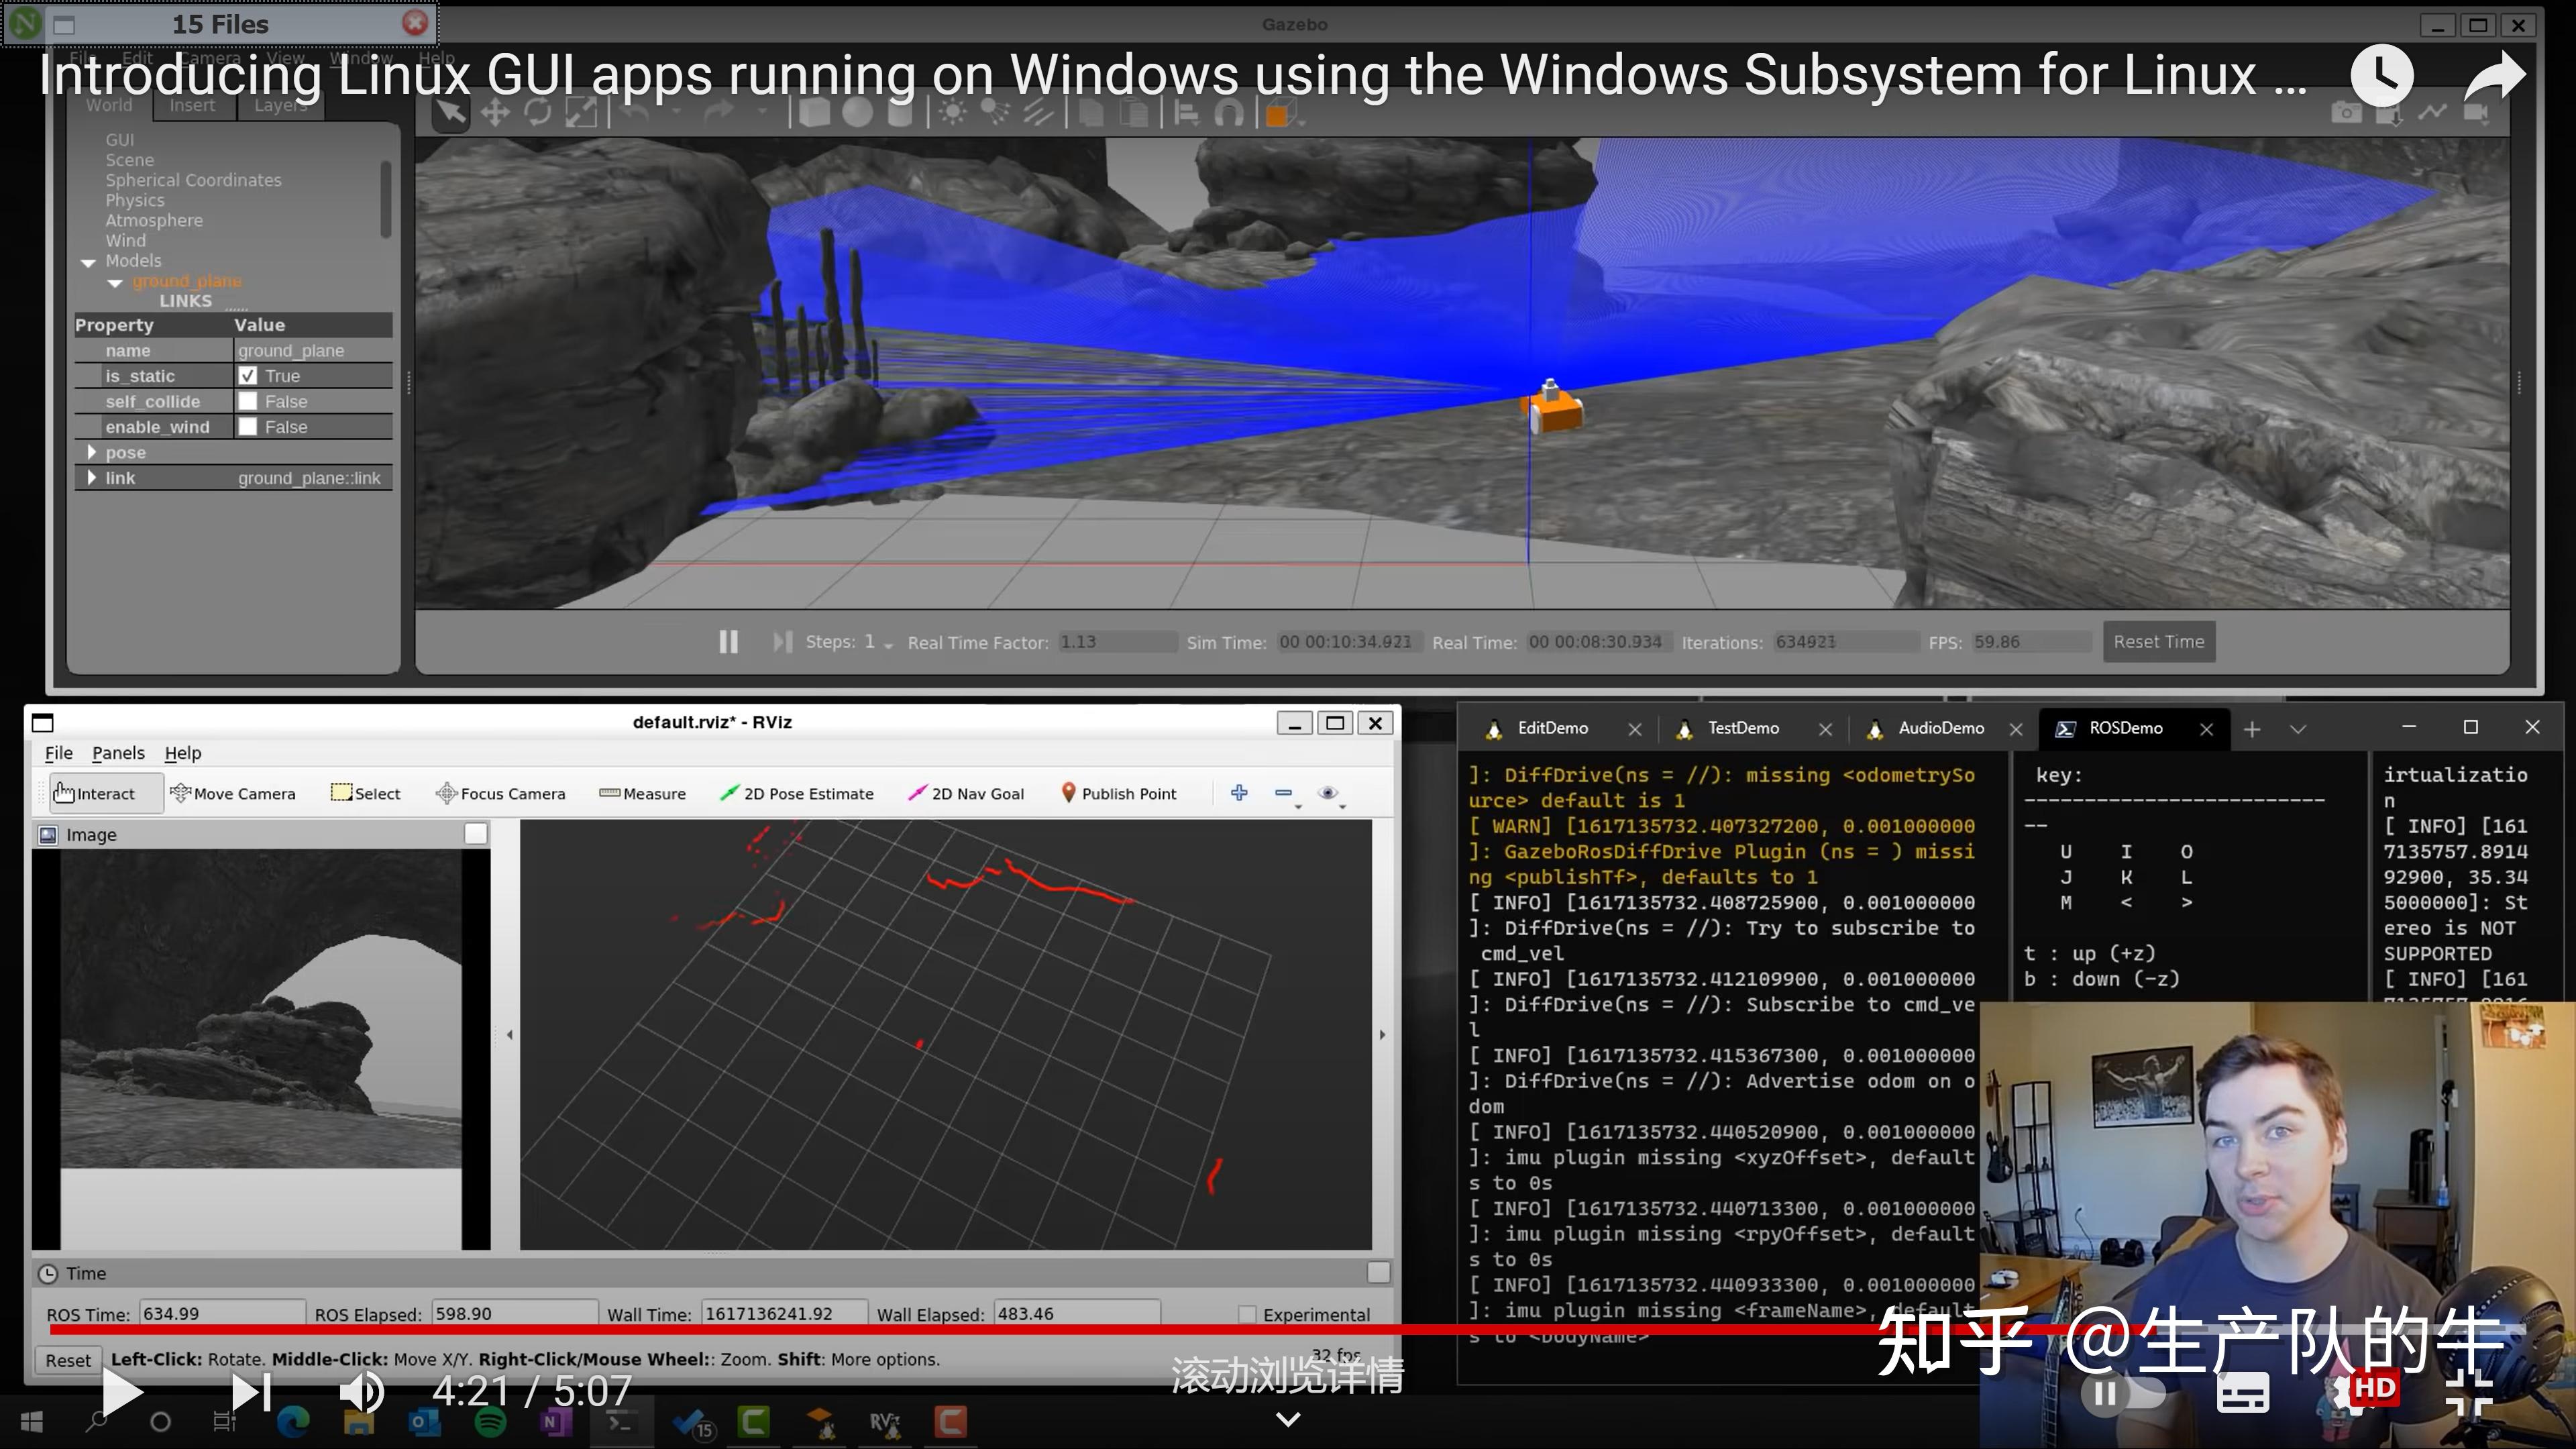This screenshot has width=2576, height=1449.
Task: Click the Move Camera tool
Action: (x=233, y=793)
